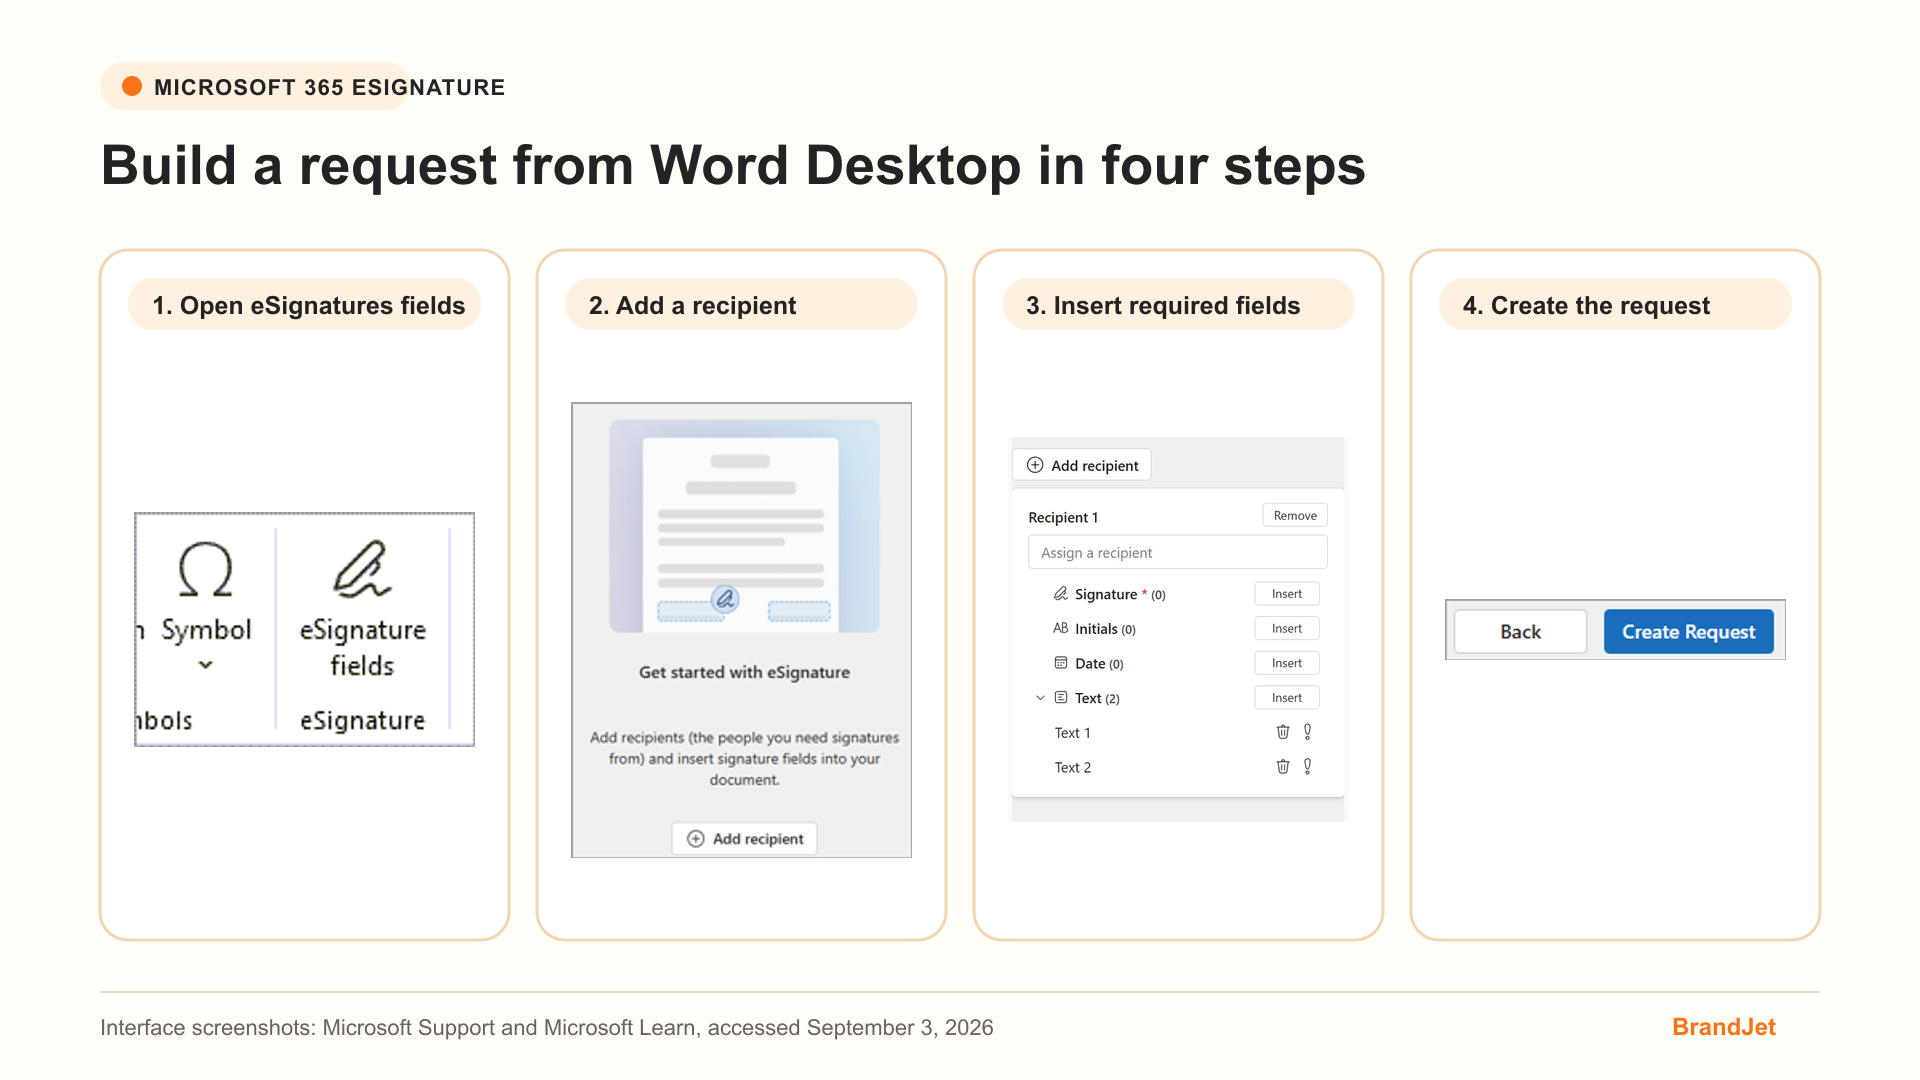Open the Omega Symbol icon in the ribbon
The image size is (1920, 1080).
tap(205, 569)
